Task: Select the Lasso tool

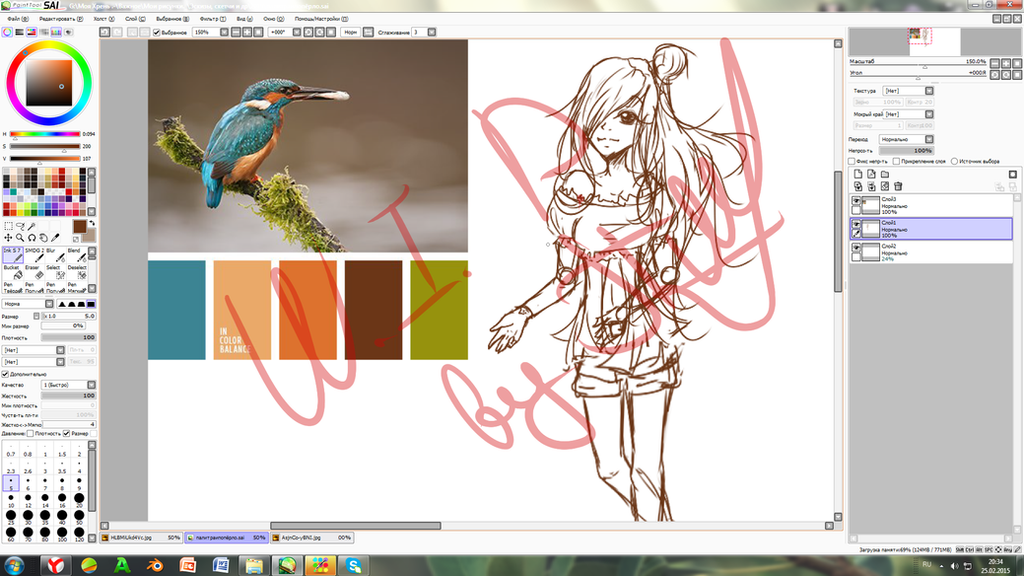Action: (20, 226)
